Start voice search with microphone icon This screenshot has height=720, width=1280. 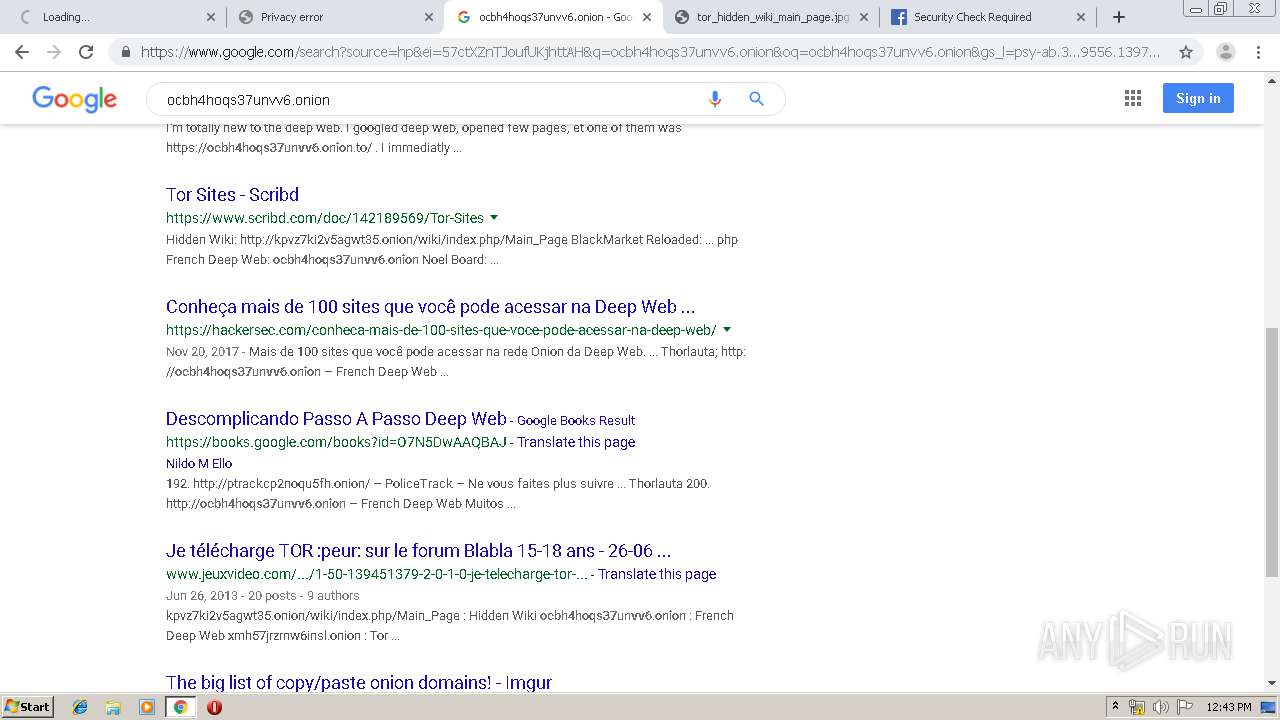click(x=714, y=99)
